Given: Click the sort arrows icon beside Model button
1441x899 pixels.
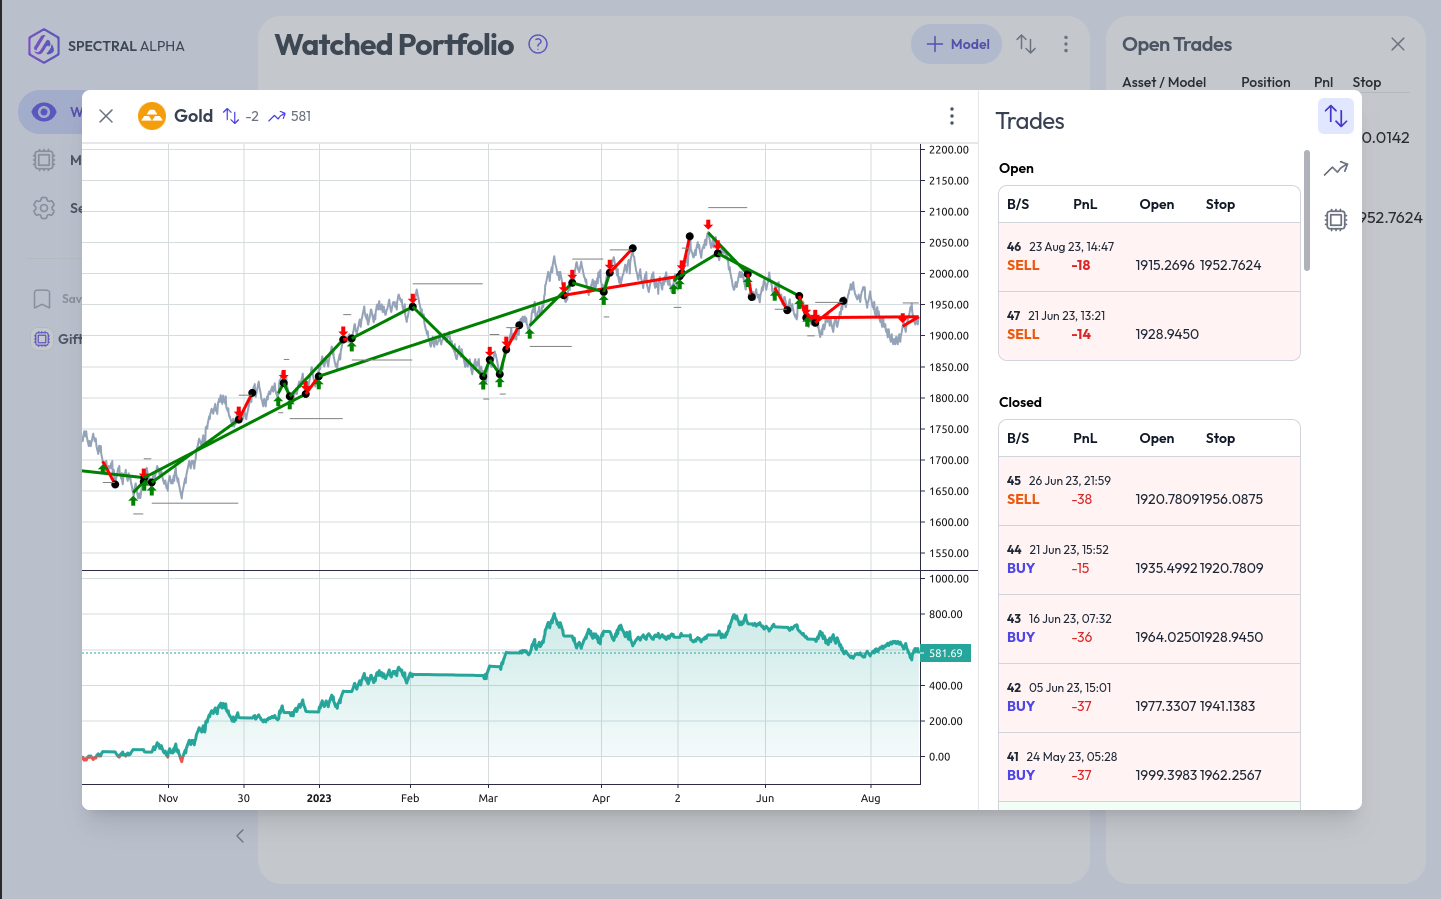Looking at the screenshot, I should tap(1026, 44).
